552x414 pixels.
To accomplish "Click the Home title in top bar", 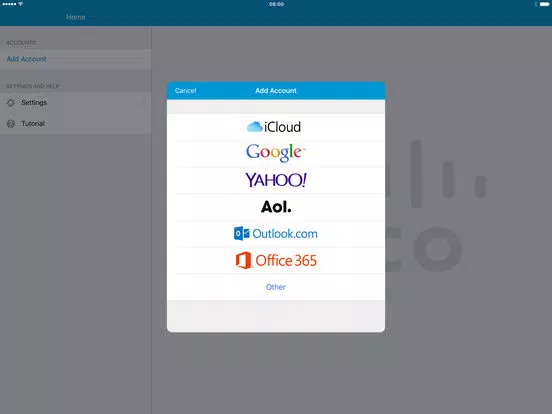I will click(x=76, y=17).
